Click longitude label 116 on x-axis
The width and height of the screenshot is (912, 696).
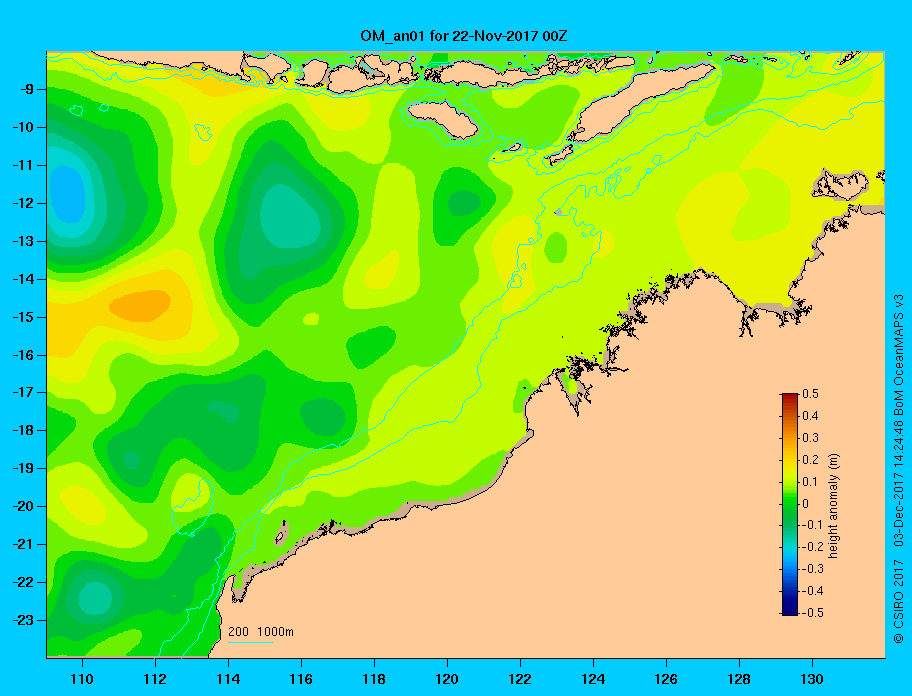click(x=301, y=679)
